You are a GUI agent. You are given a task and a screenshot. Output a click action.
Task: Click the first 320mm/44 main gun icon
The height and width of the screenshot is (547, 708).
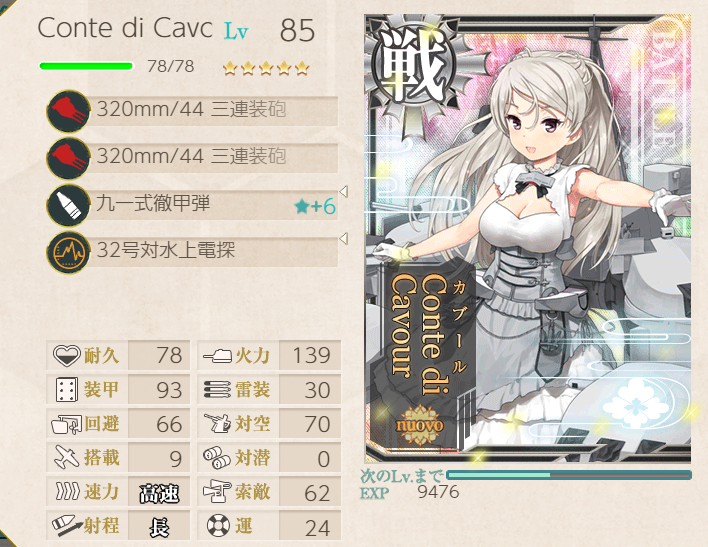(x=68, y=111)
